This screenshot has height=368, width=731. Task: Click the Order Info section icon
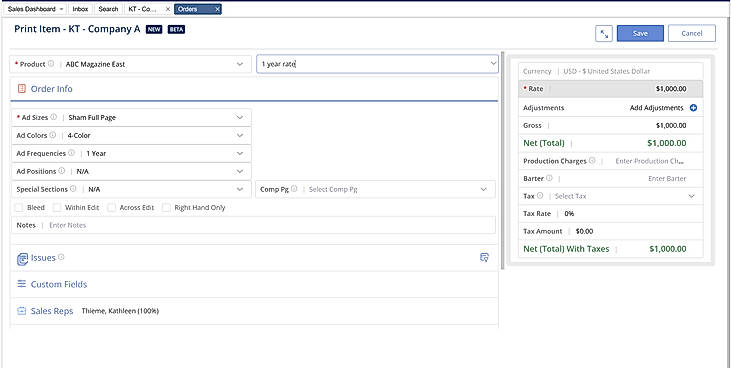pyautogui.click(x=21, y=89)
